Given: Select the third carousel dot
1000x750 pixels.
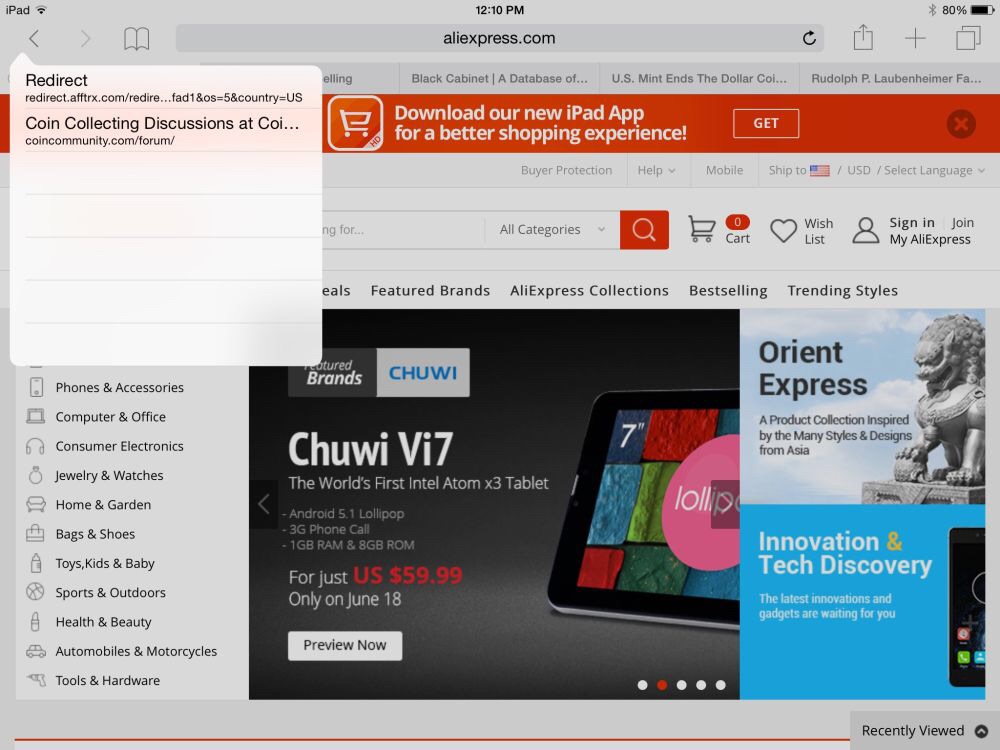Looking at the screenshot, I should [x=682, y=685].
